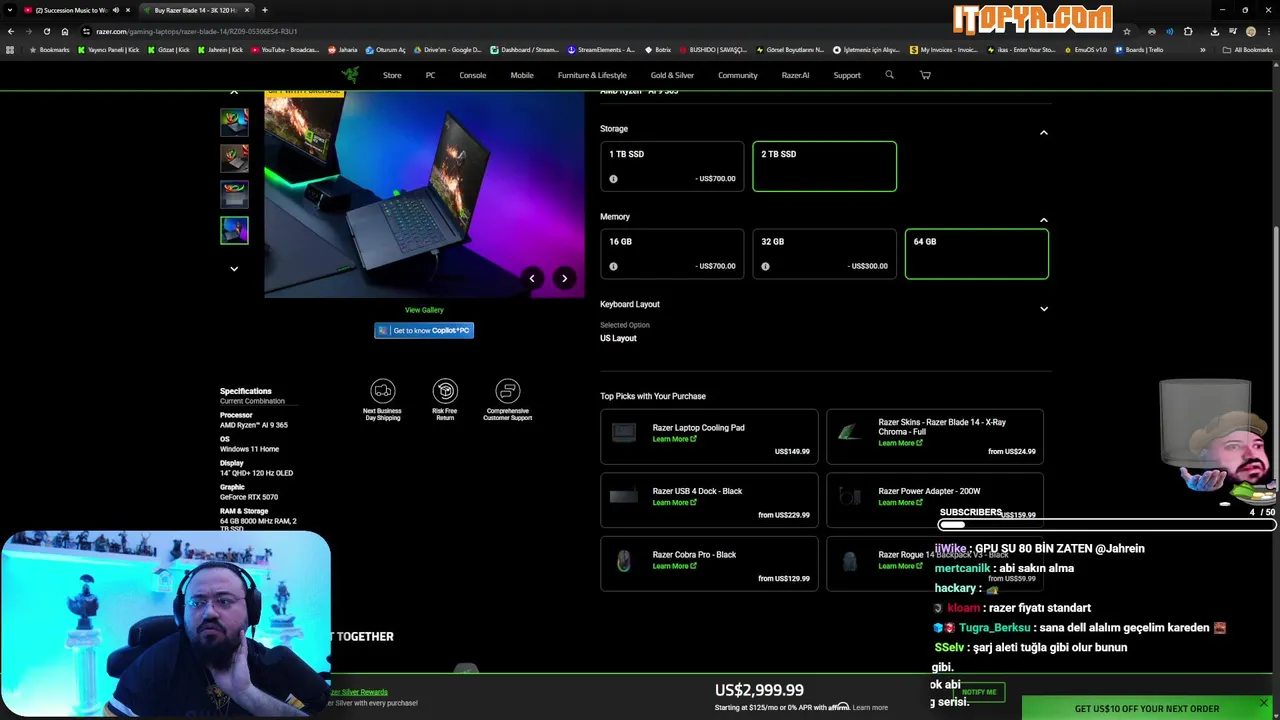Select the 2 TB SSD storage option
Viewport: 1280px width, 720px height.
pos(824,166)
